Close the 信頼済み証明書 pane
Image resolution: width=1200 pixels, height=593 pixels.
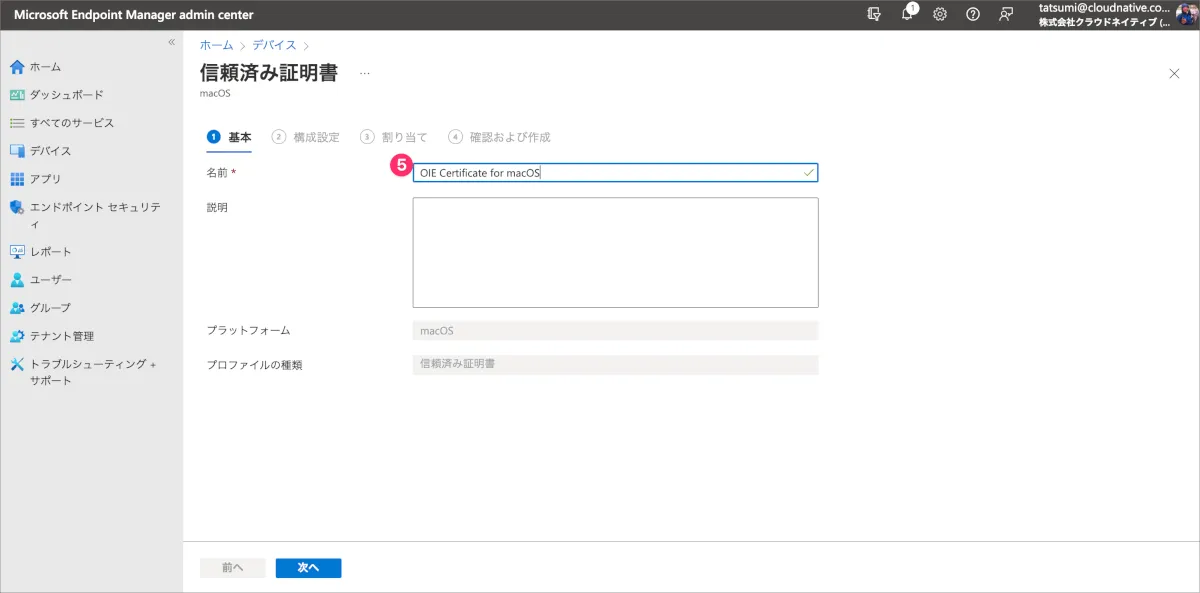pyautogui.click(x=1174, y=73)
